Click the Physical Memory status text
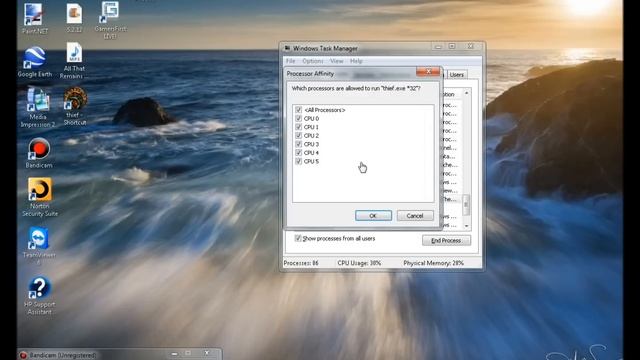The width and height of the screenshot is (640, 360). pyautogui.click(x=433, y=263)
